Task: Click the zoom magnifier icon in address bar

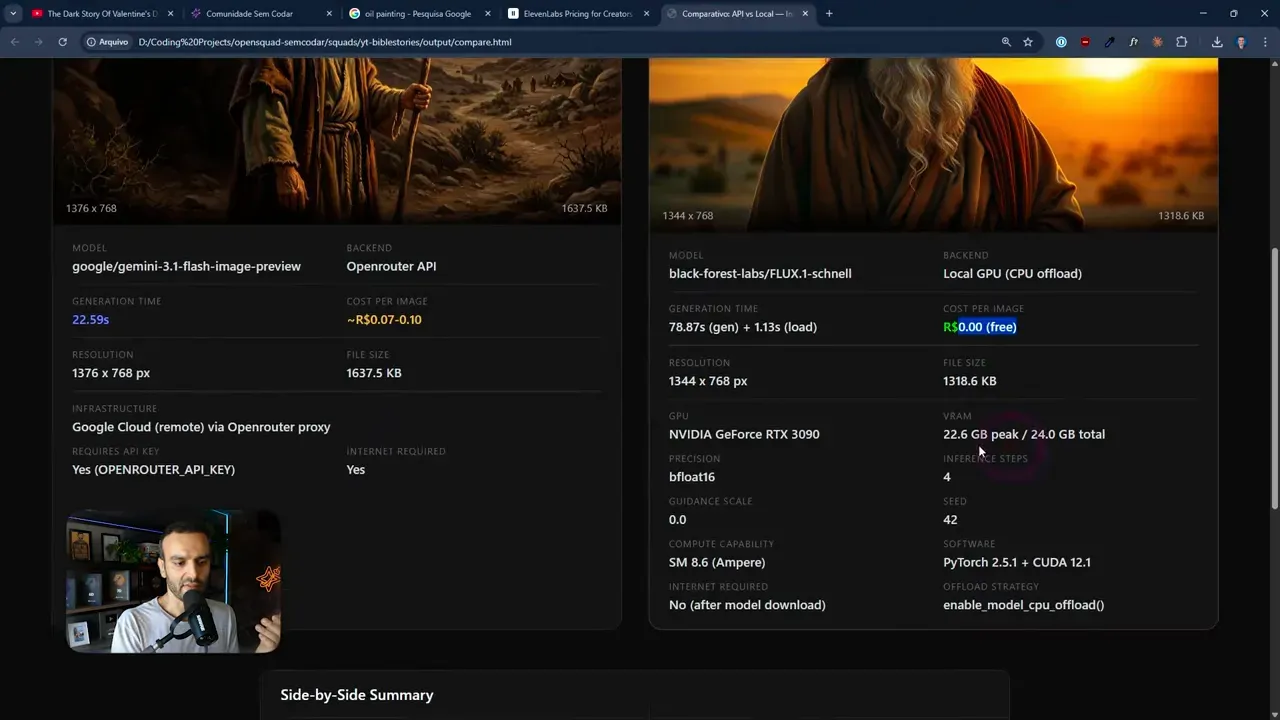Action: (x=1006, y=42)
